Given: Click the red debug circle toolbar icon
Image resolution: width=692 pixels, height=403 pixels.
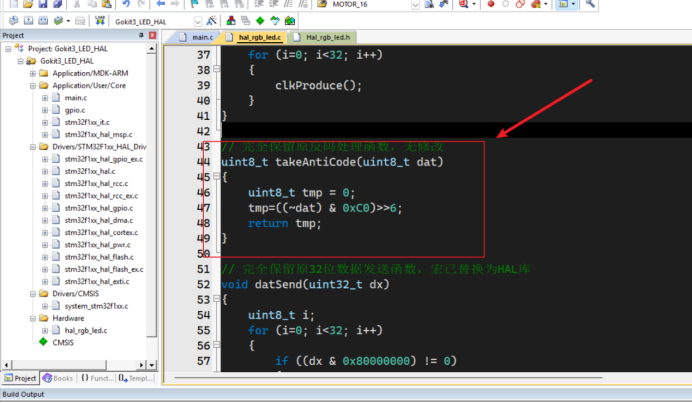Looking at the screenshot, I should click(490, 4).
